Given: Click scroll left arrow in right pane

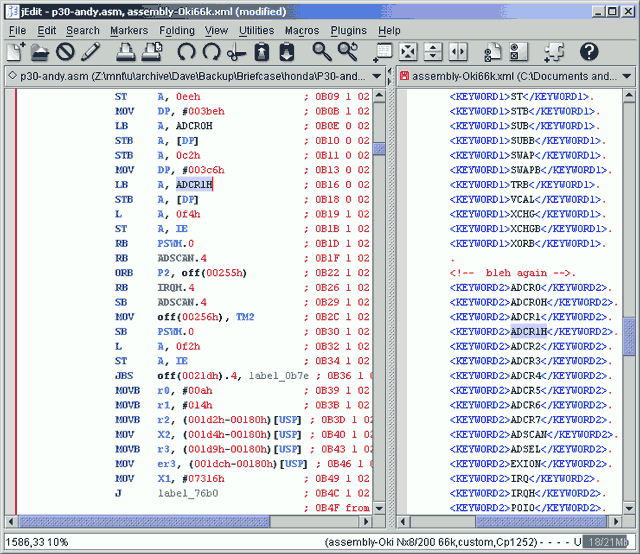Looking at the screenshot, I should 403,521.
